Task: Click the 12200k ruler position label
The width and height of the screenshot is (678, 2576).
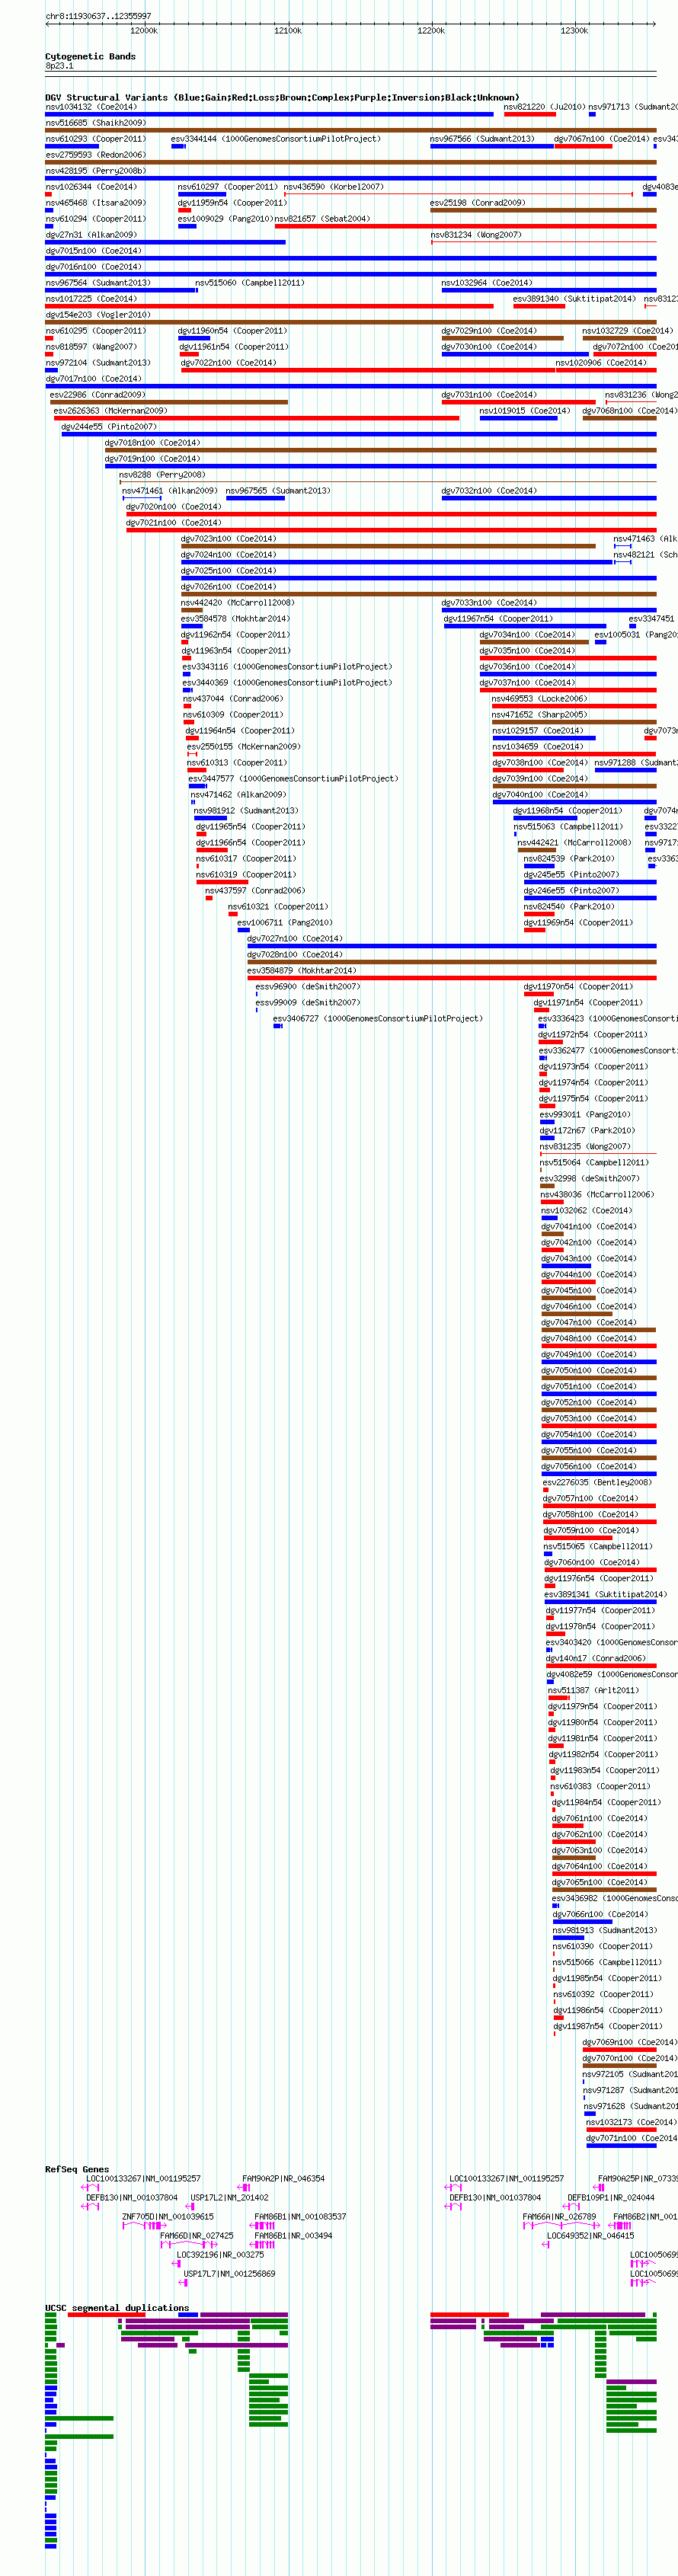Action: (x=431, y=31)
